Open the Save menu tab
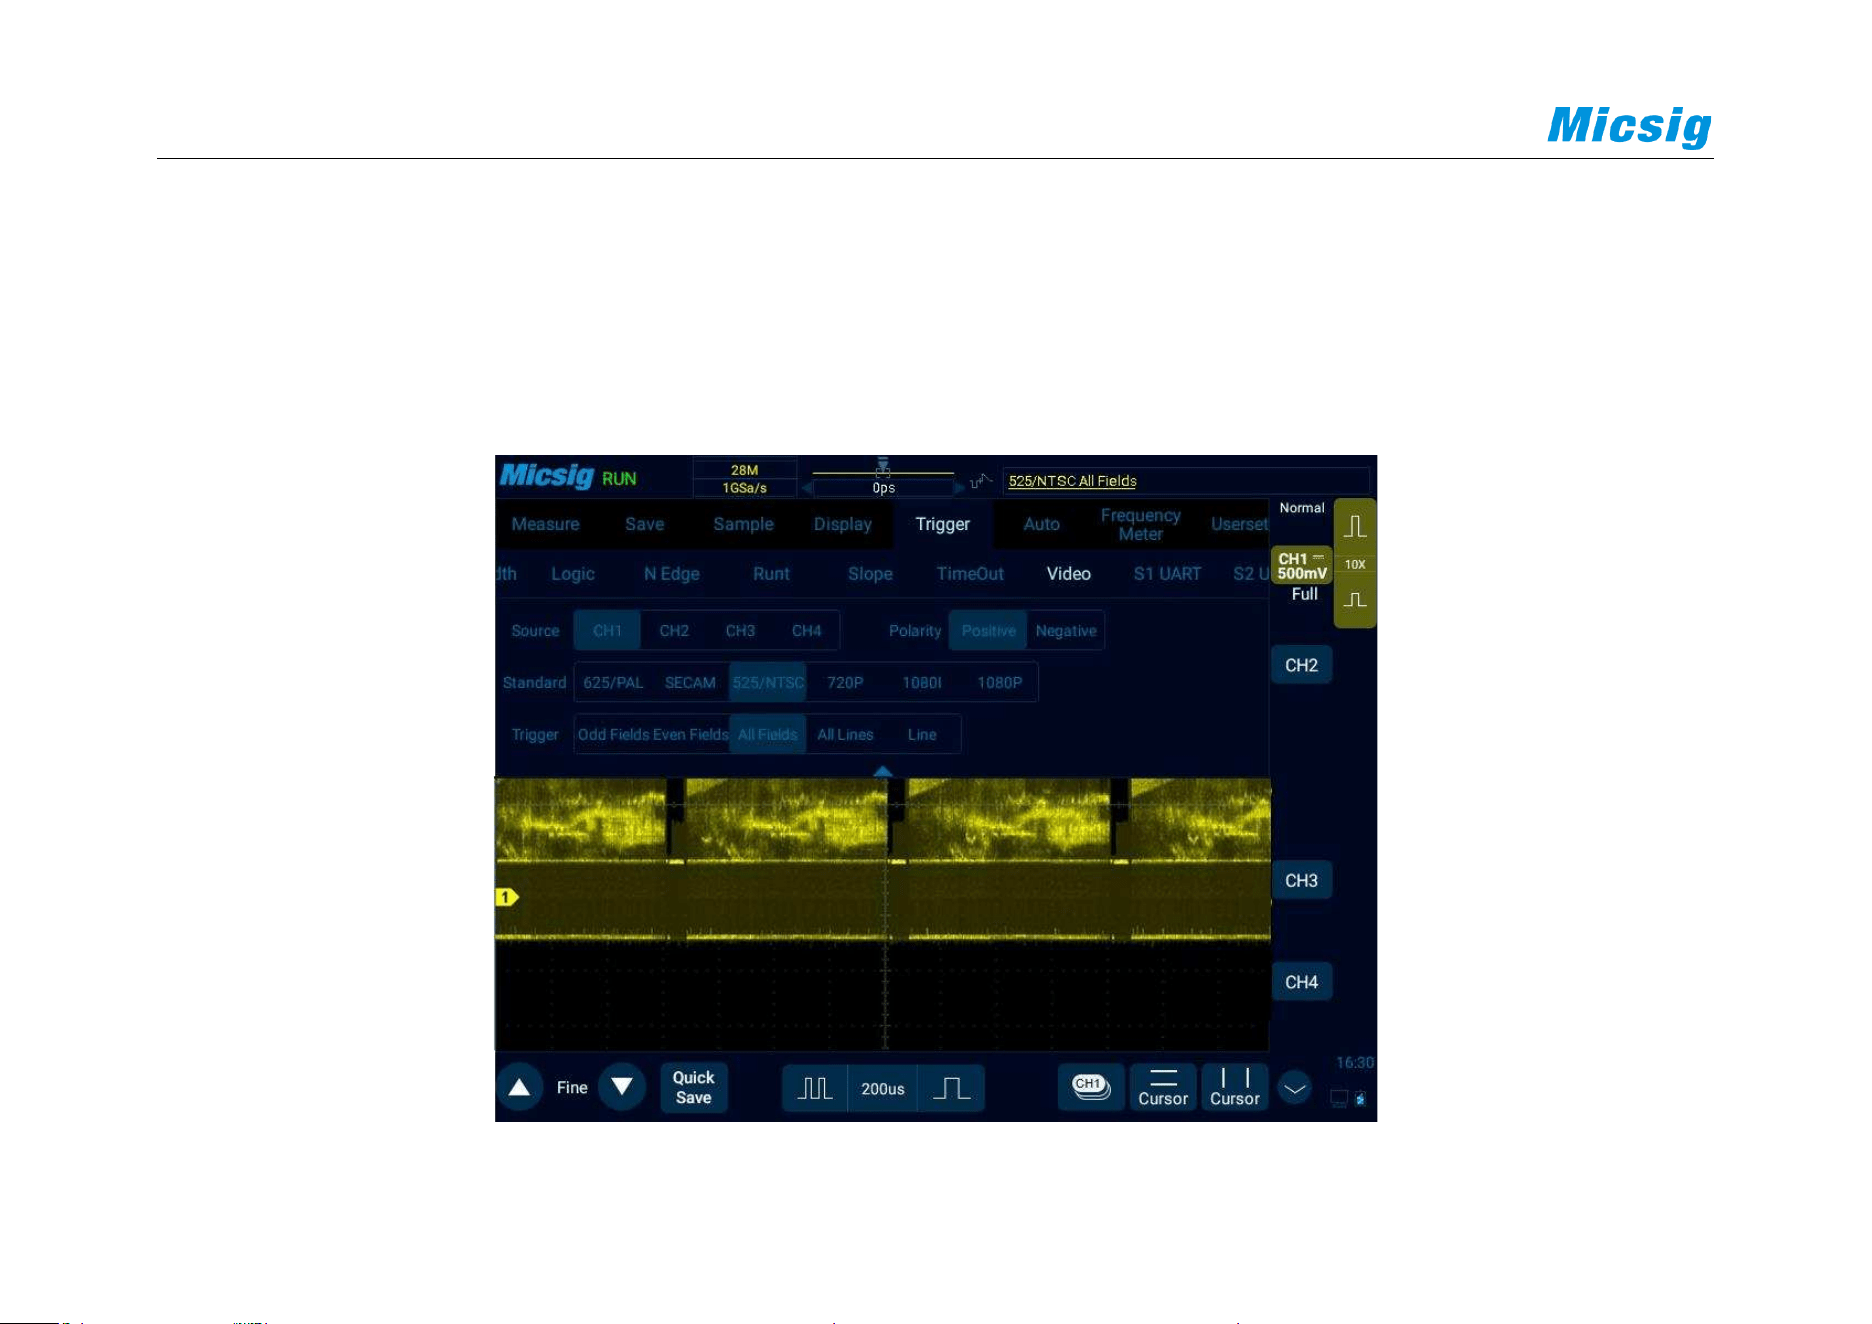This screenshot has height=1324, width=1872. (x=644, y=524)
